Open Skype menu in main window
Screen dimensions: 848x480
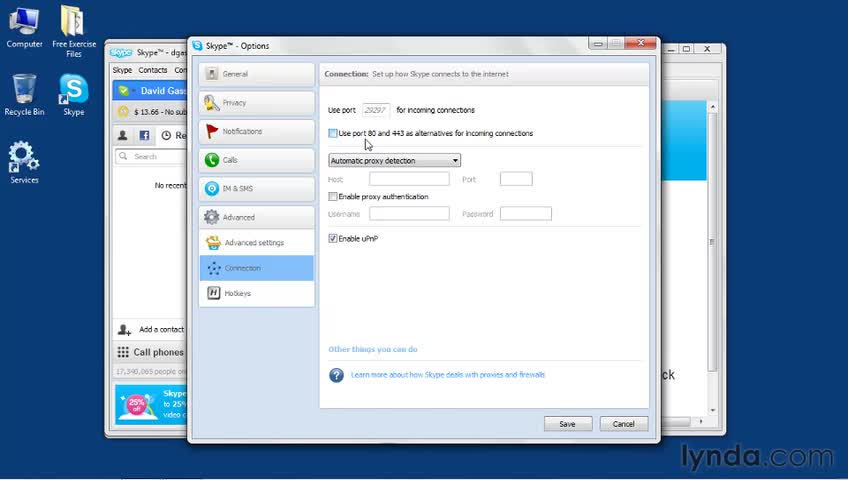pyautogui.click(x=122, y=70)
